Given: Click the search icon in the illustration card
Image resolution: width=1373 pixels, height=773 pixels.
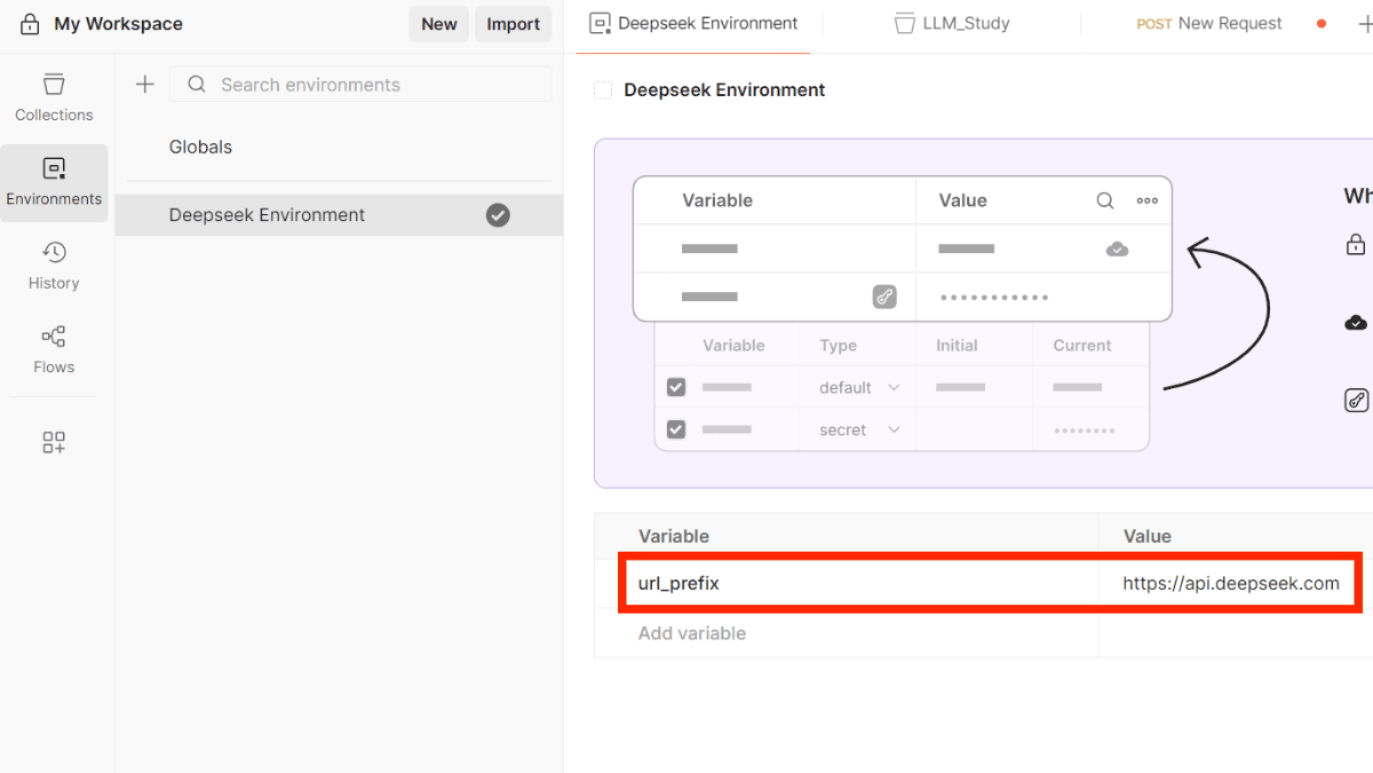Looking at the screenshot, I should coord(1105,200).
